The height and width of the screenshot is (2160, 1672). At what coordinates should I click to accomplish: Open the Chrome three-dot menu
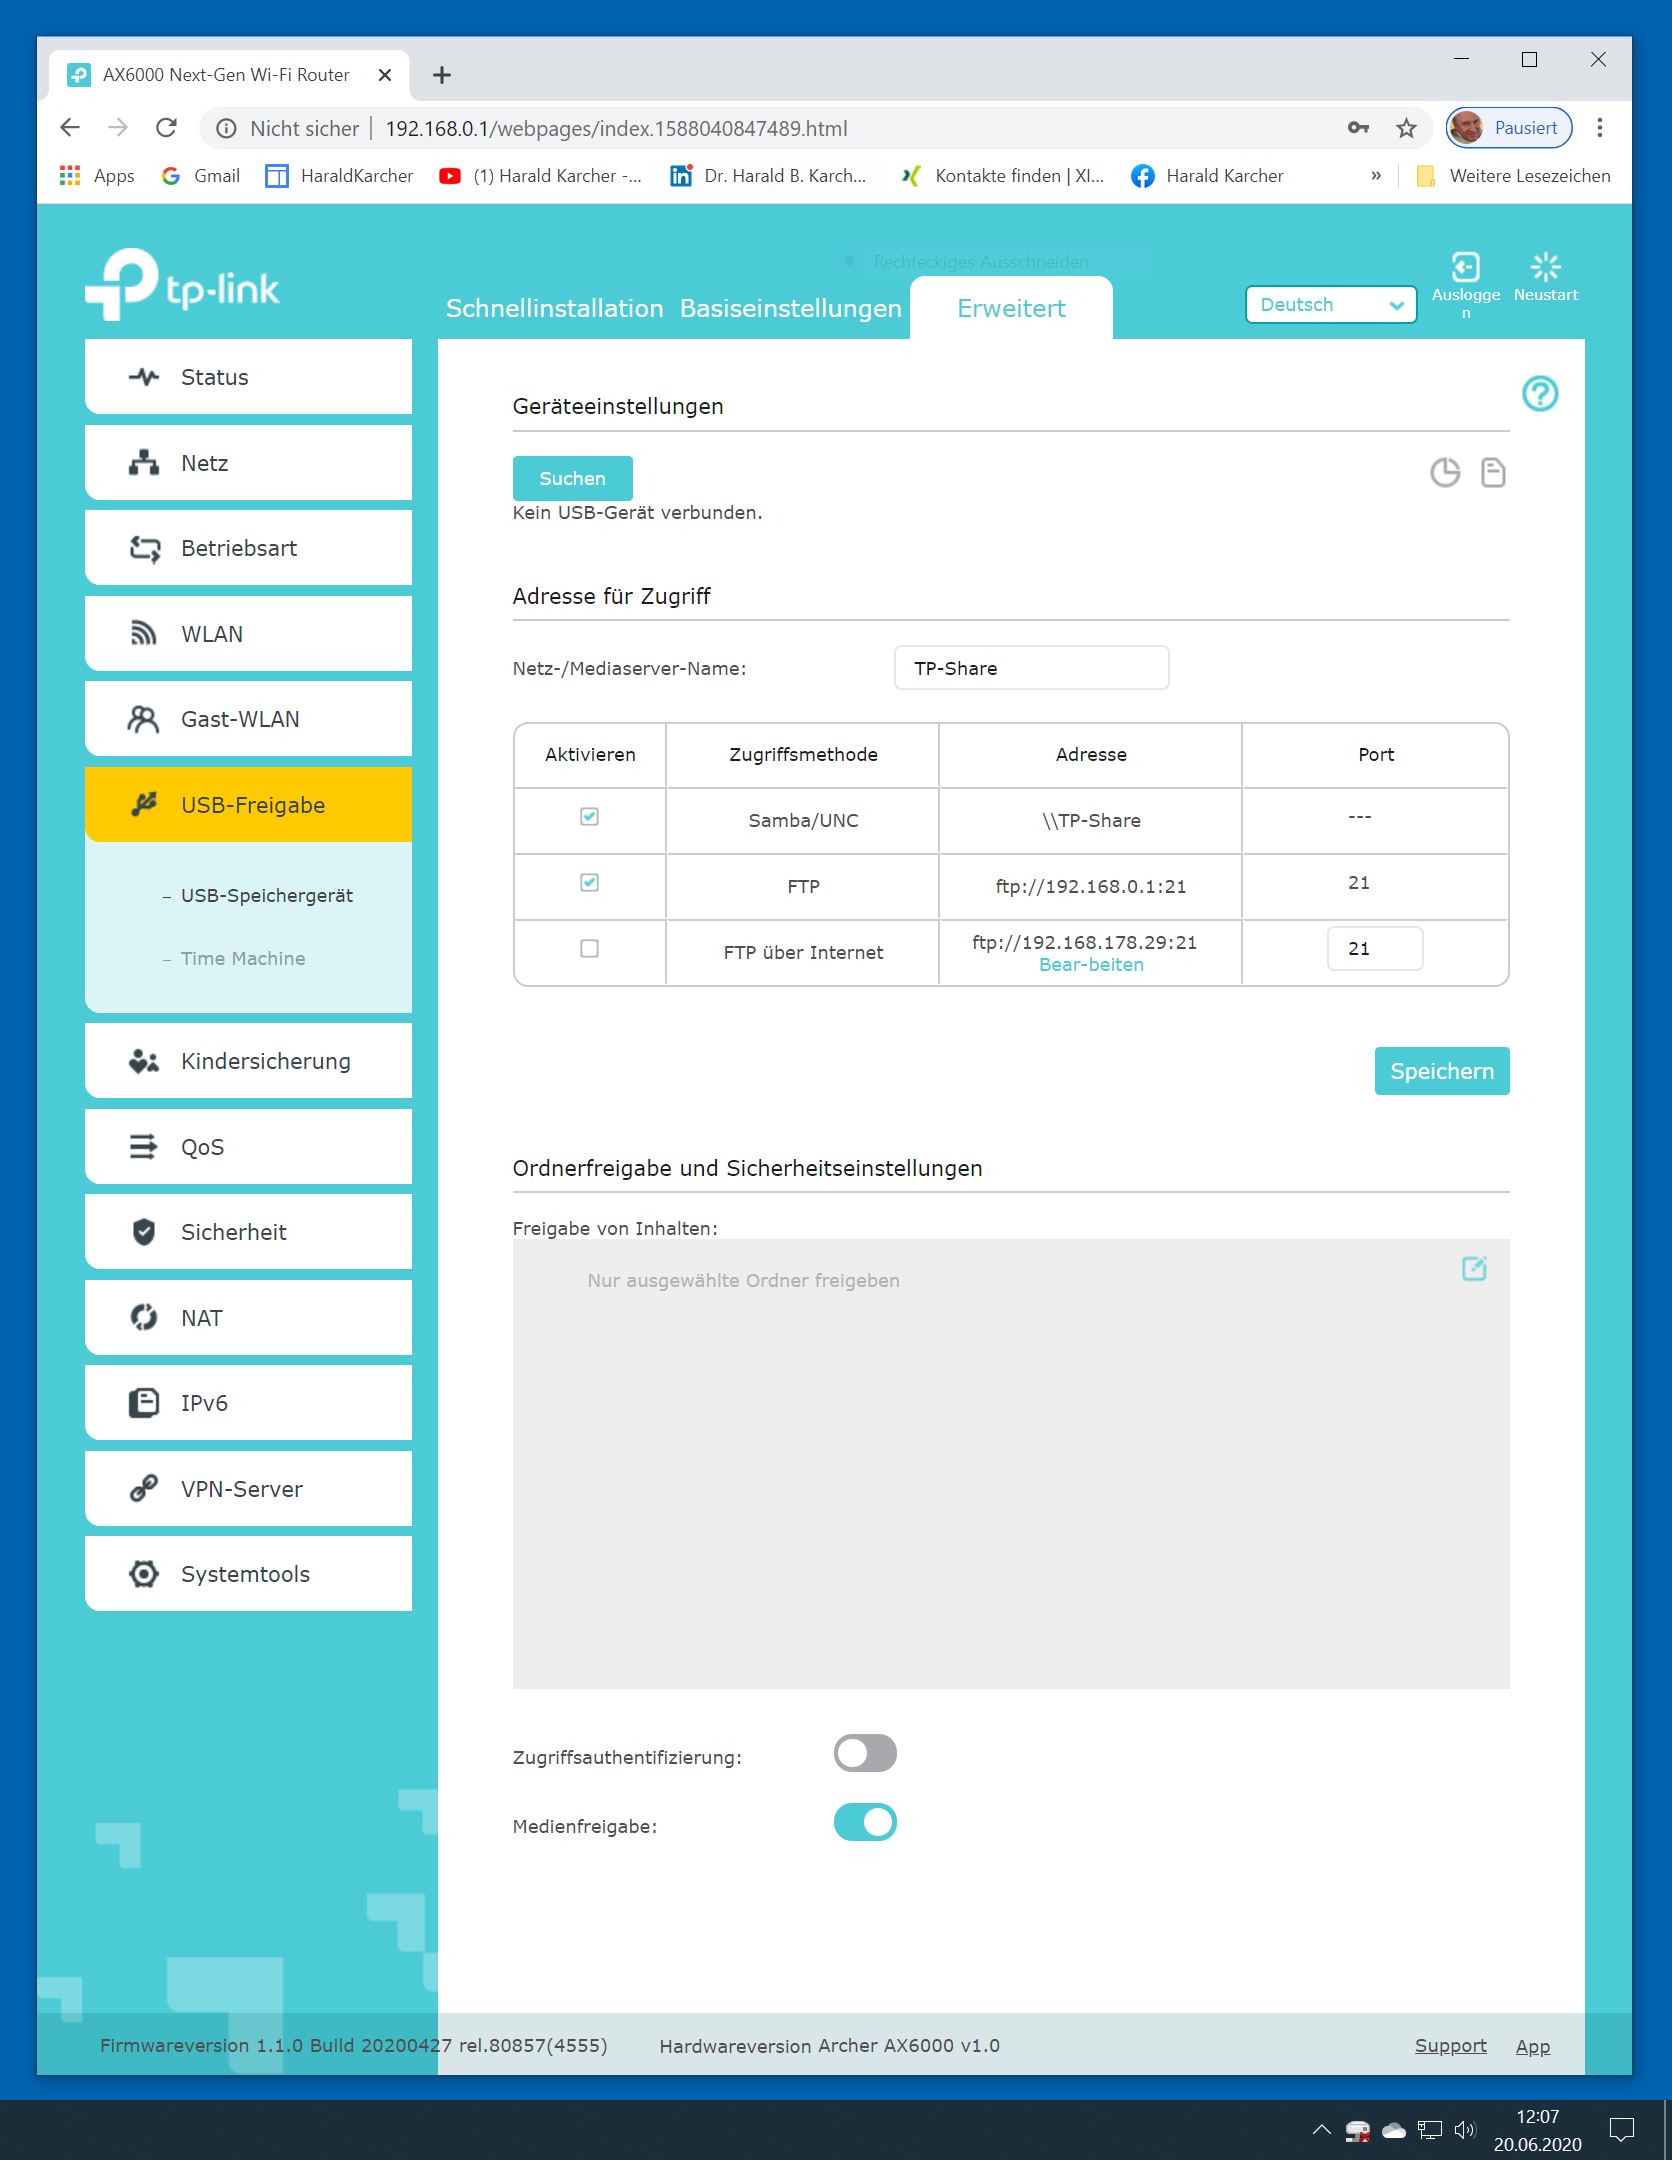click(x=1600, y=128)
